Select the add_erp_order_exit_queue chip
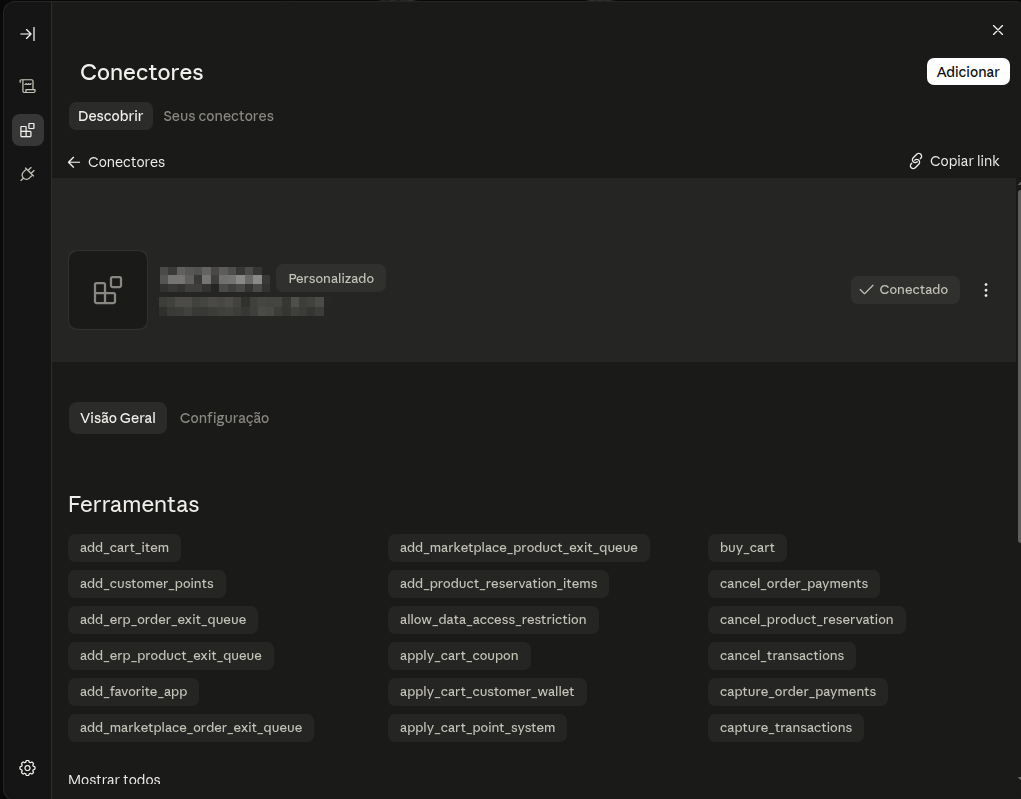Screen dimensions: 1021x799 click(x=163, y=620)
